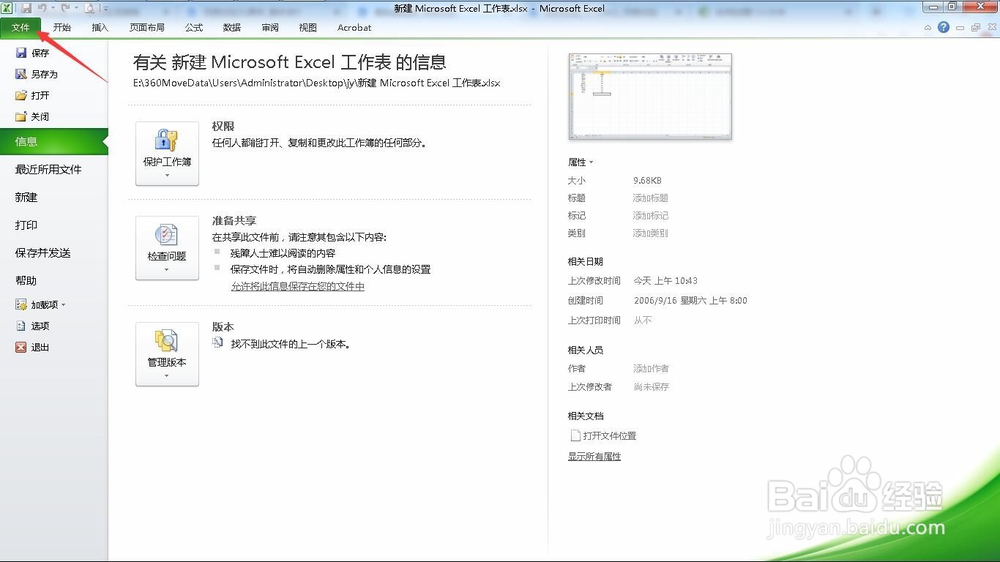Click 打开 (Open) in backstage menu
This screenshot has width=1000, height=562.
point(32,96)
